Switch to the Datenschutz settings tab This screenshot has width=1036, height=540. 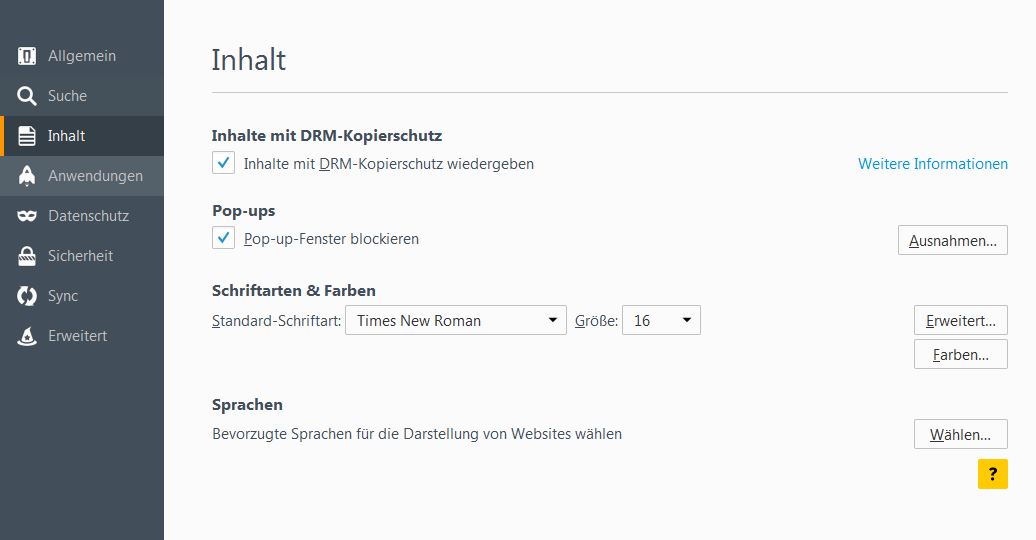(x=88, y=216)
